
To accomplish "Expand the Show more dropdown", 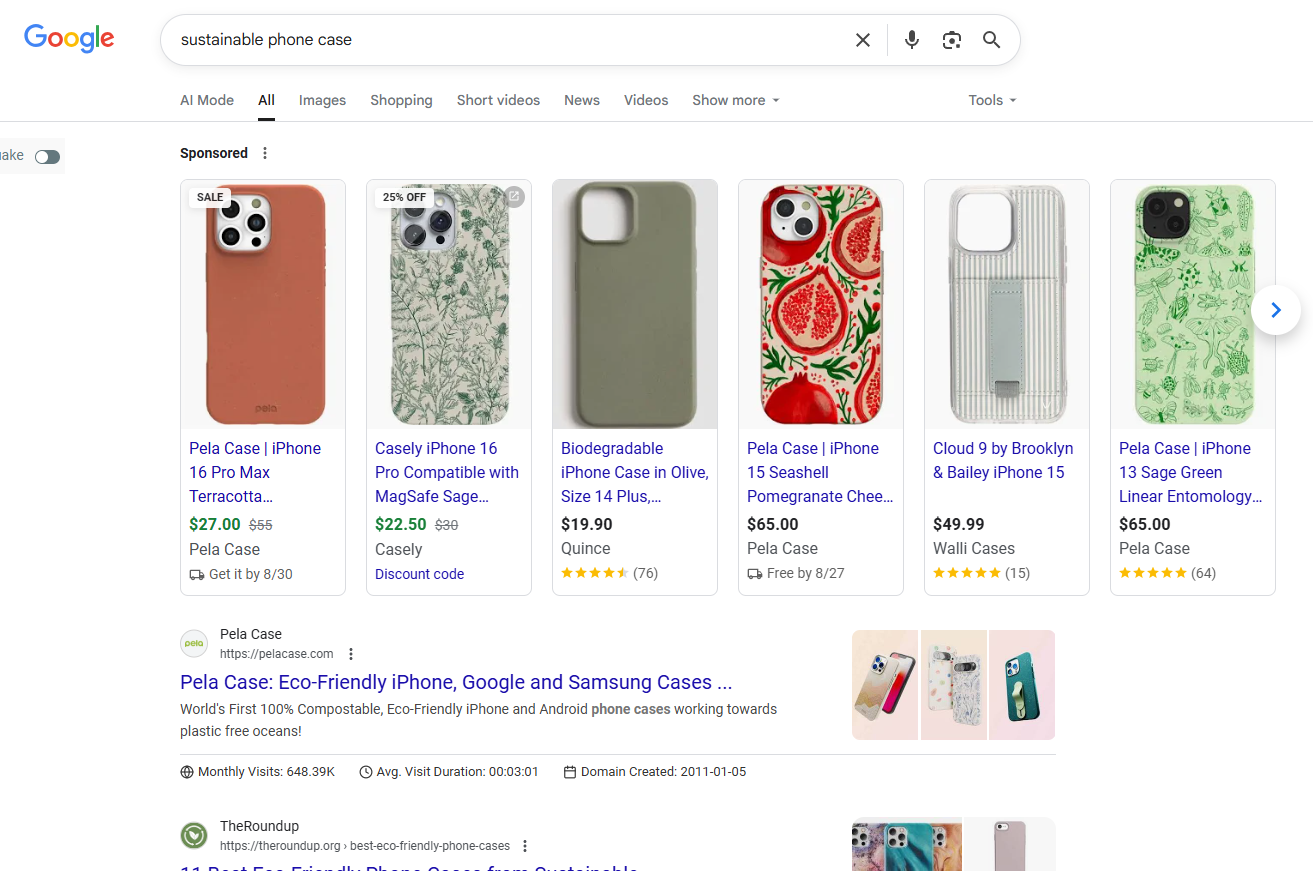I will pyautogui.click(x=736, y=100).
